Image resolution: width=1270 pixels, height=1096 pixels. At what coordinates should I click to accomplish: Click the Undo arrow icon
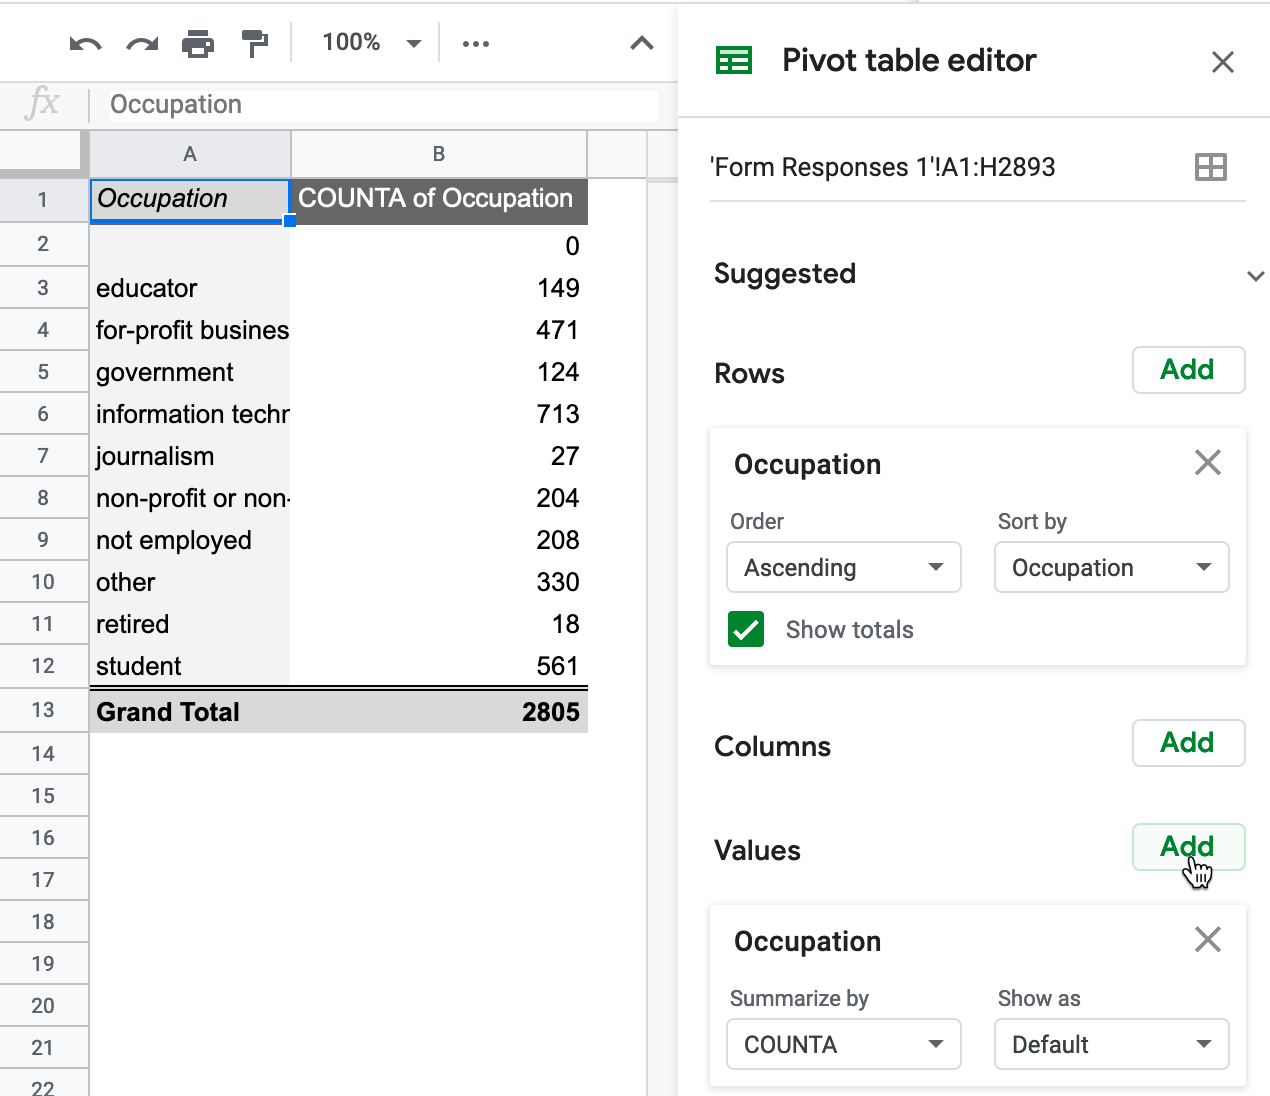(x=85, y=44)
